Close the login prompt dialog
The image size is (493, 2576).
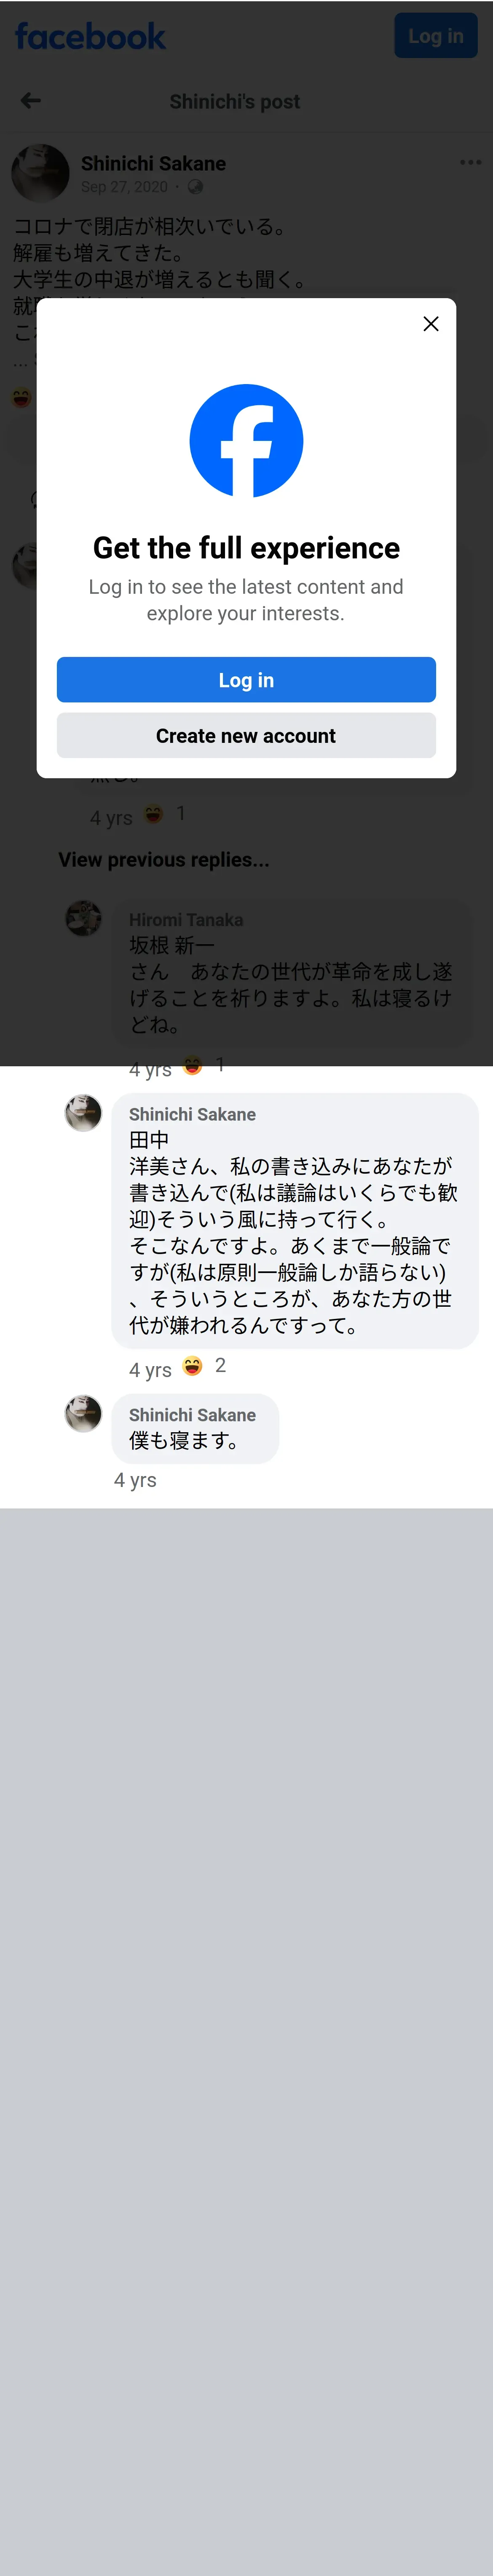coord(431,324)
